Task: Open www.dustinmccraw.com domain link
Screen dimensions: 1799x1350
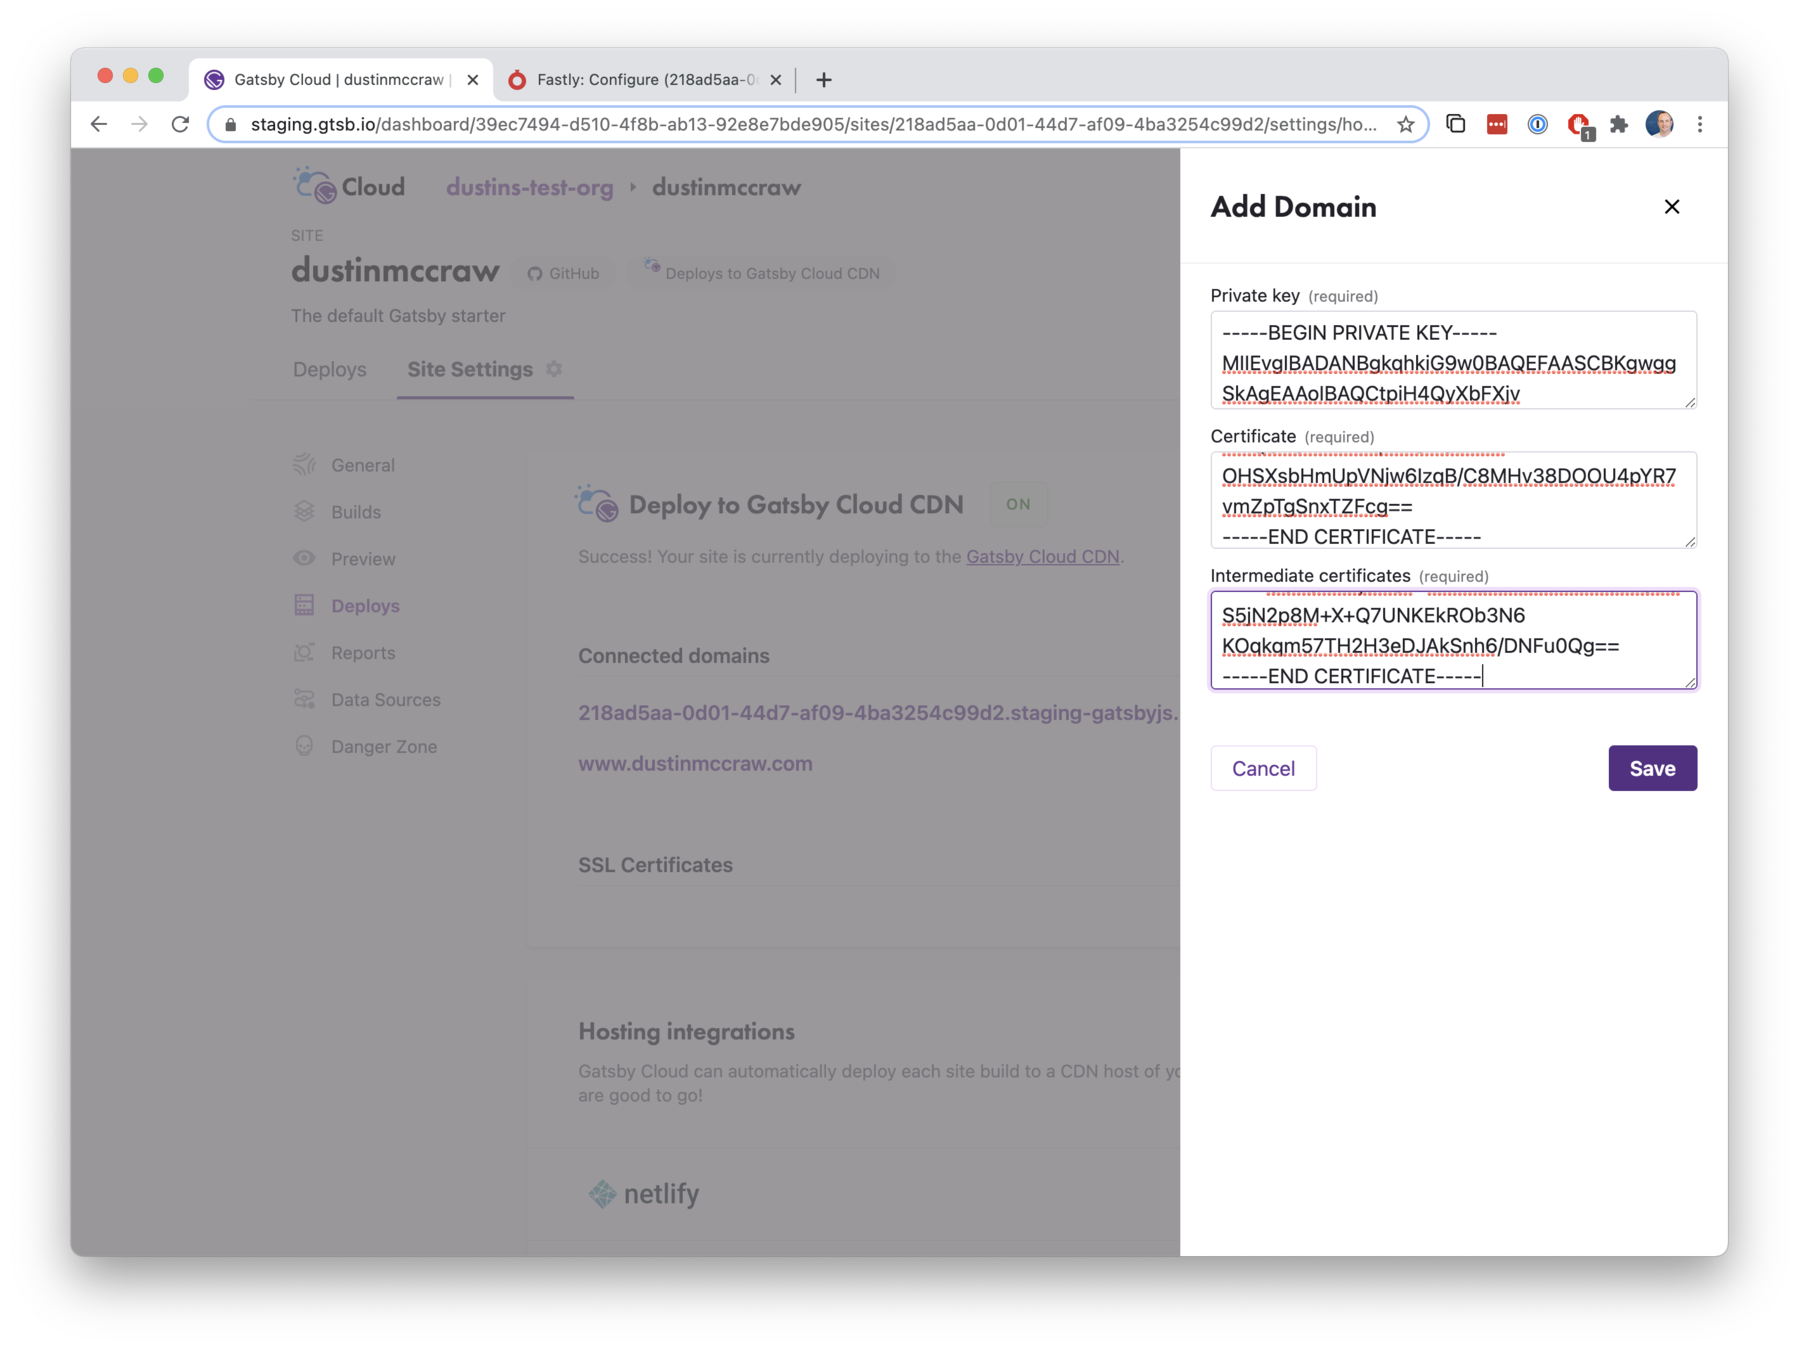Action: 695,763
